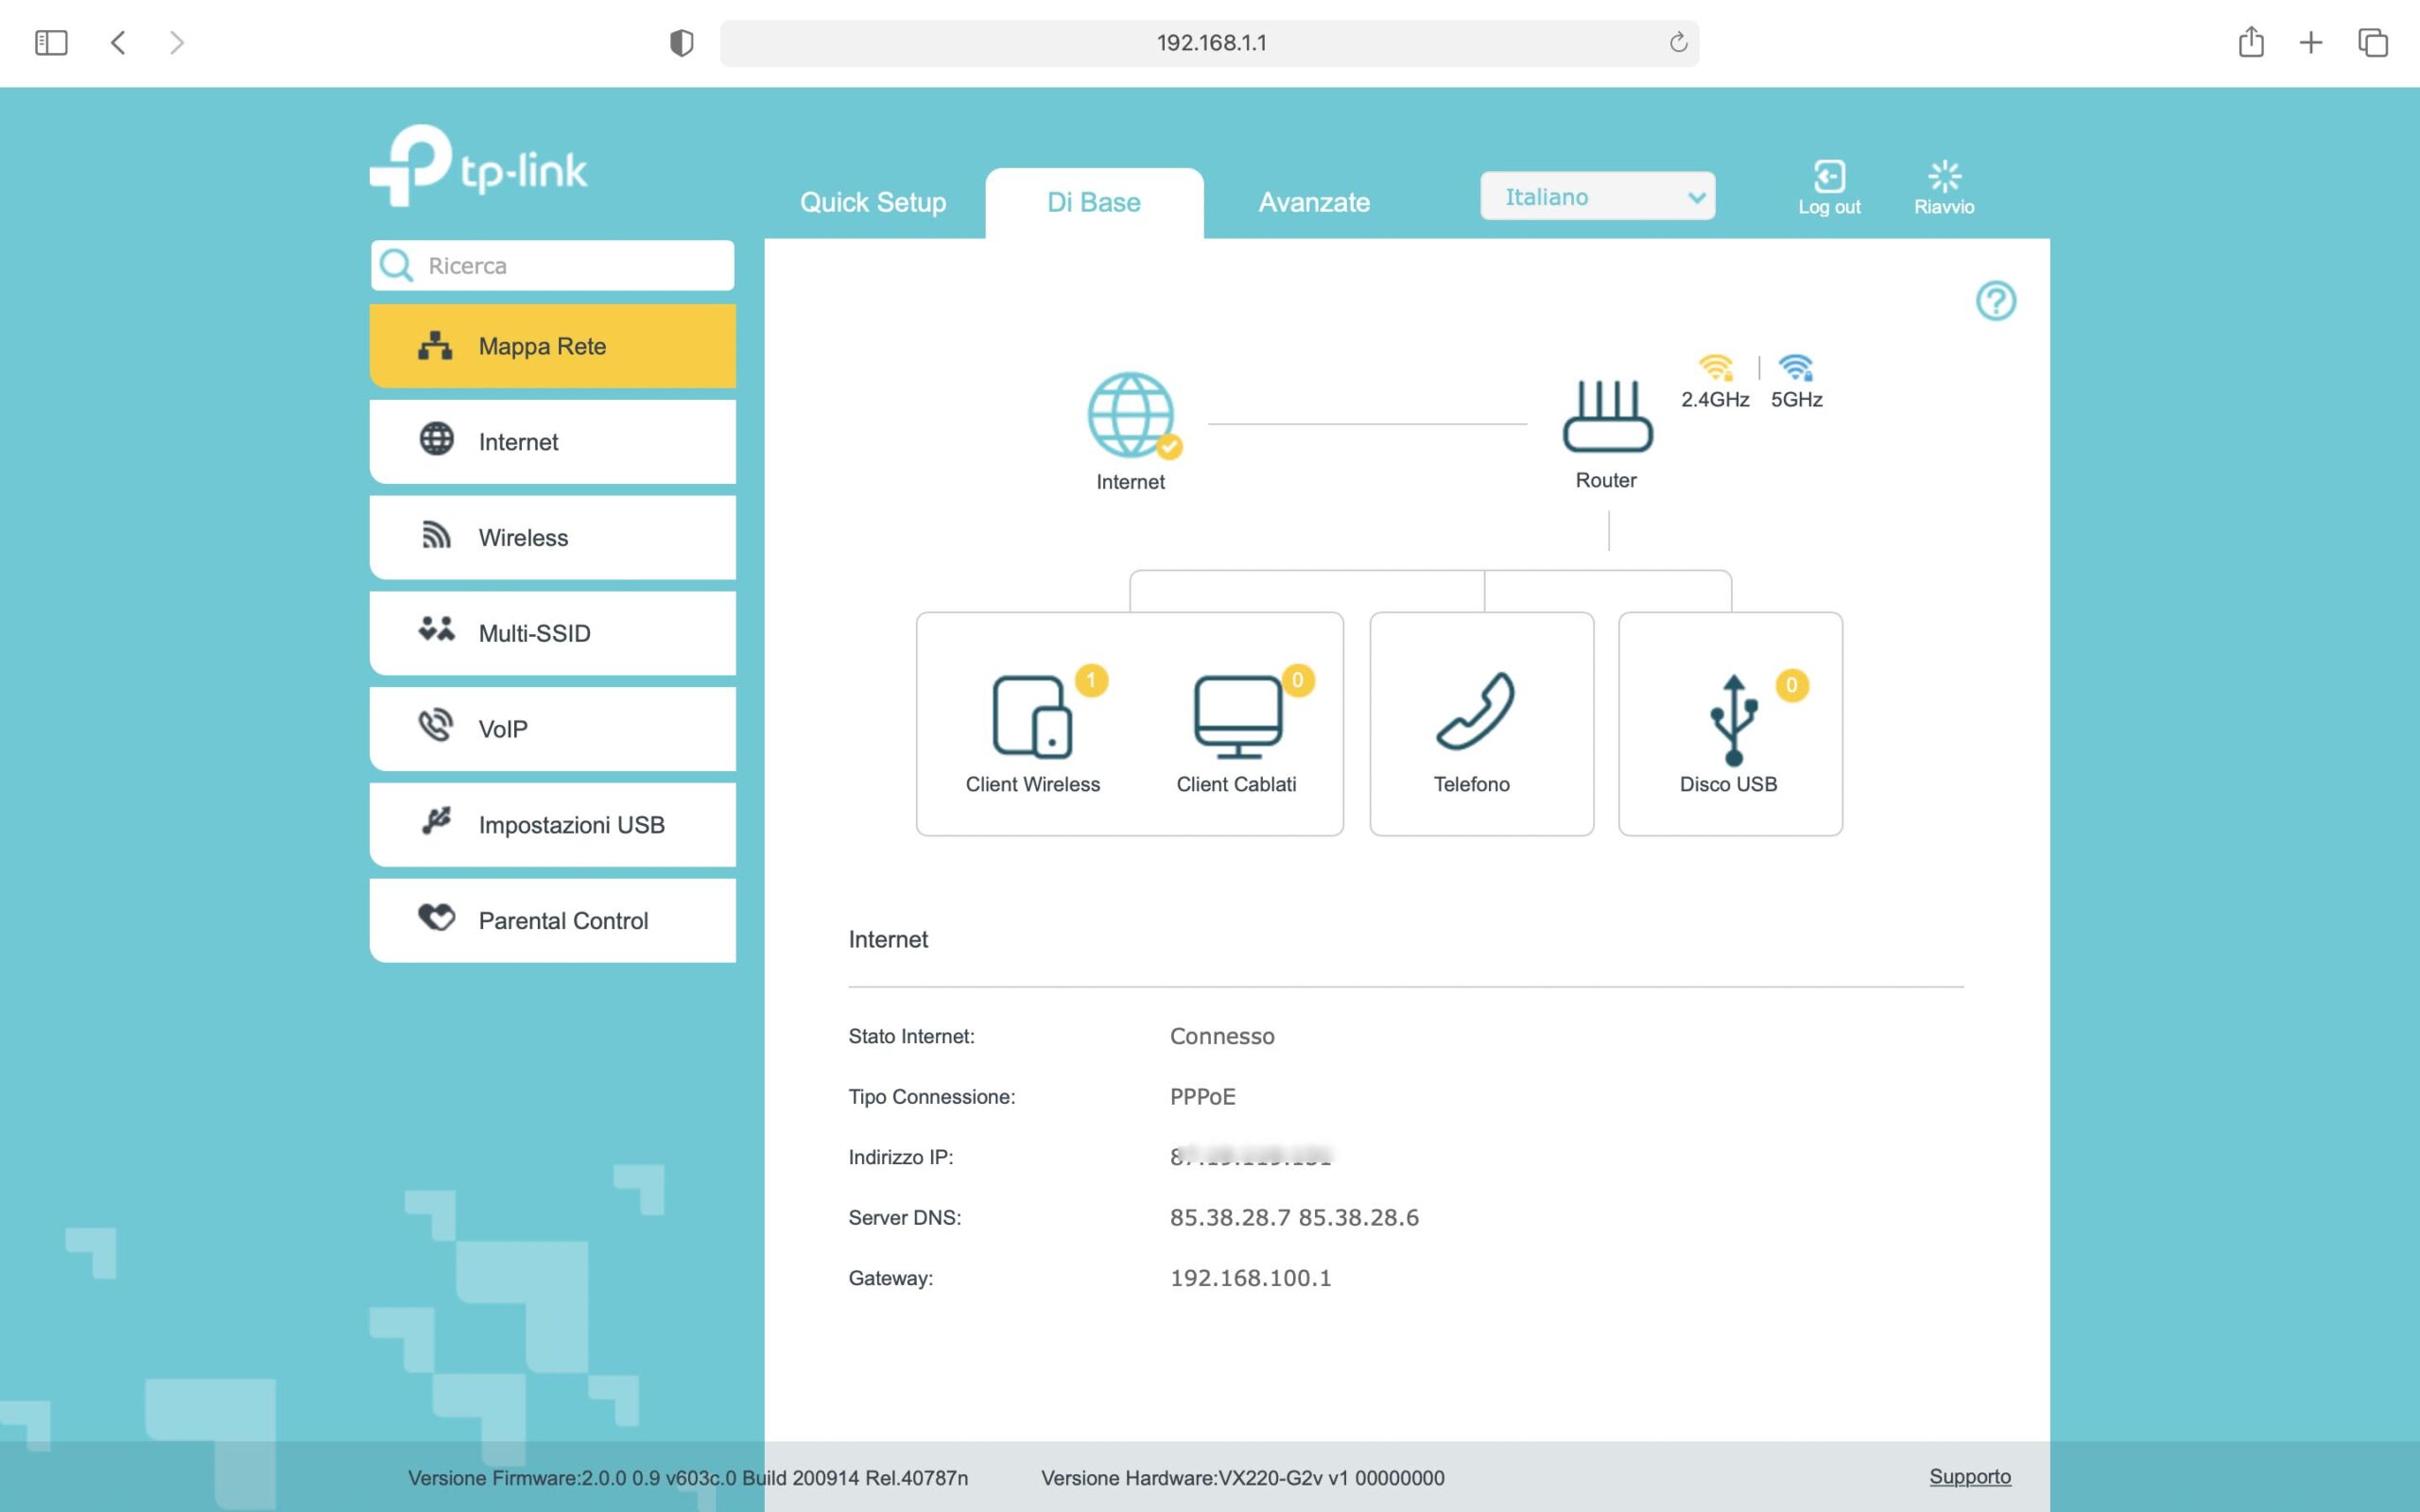The height and width of the screenshot is (1512, 2420).
Task: Click the Telefono handset icon
Action: pos(1475,712)
